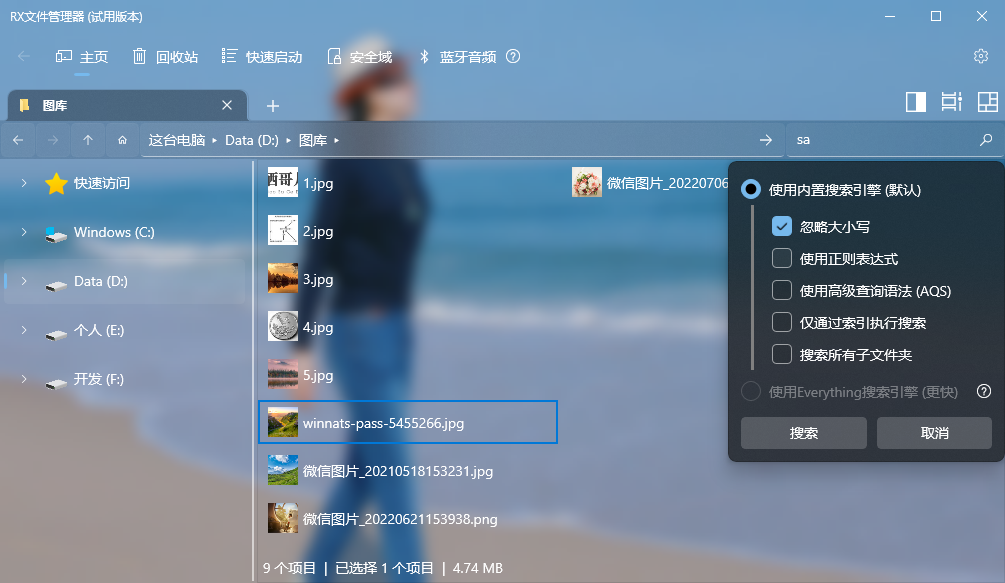Jump to home location icon

click(122, 140)
